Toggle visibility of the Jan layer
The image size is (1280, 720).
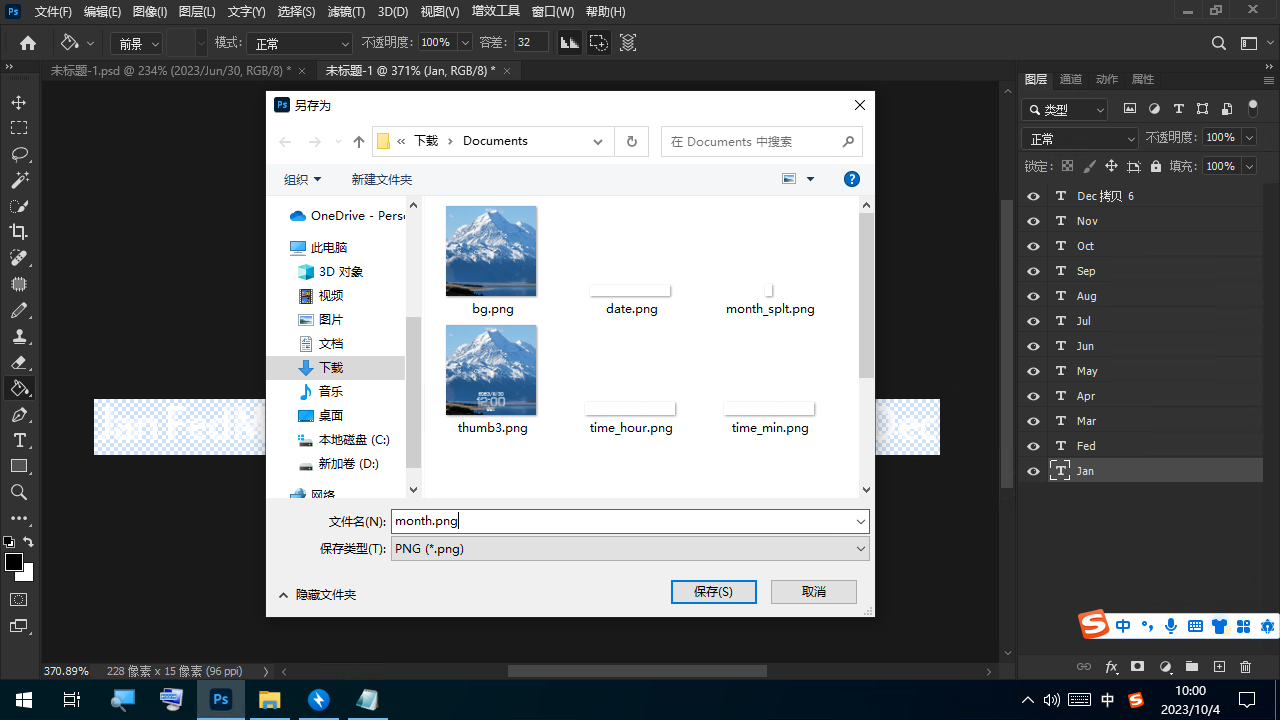point(1033,471)
